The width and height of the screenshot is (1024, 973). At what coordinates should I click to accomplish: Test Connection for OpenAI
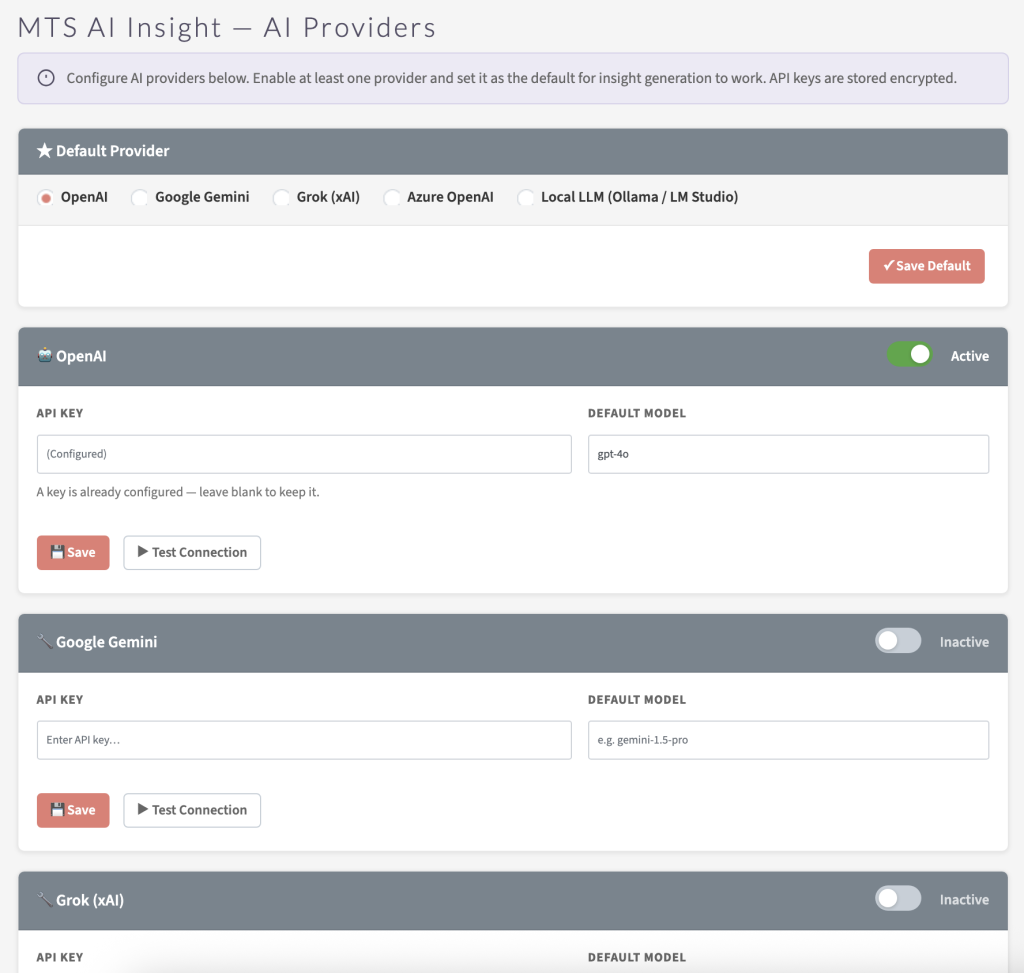(192, 553)
